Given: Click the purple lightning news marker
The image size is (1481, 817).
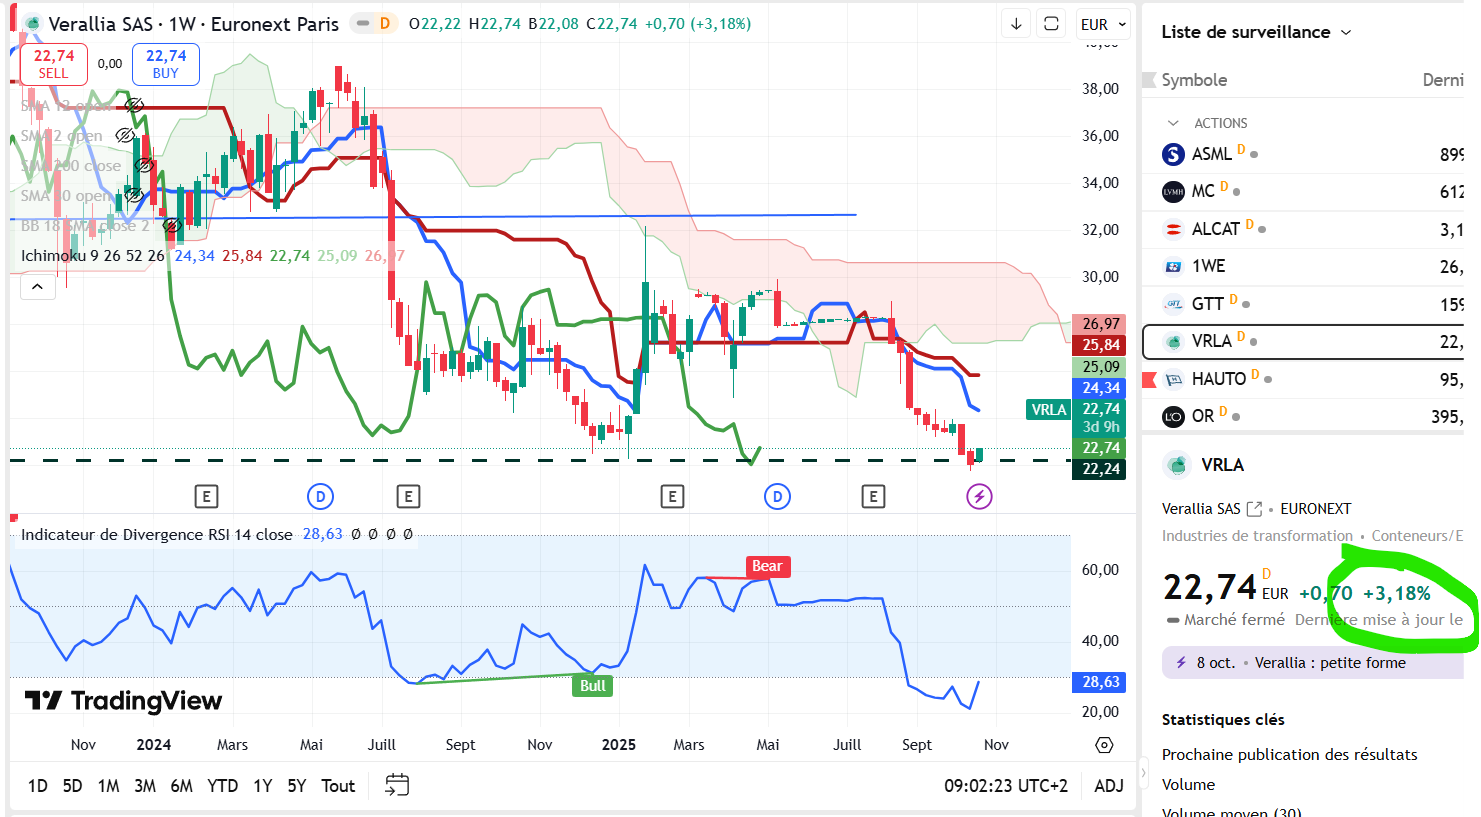Looking at the screenshot, I should [979, 496].
